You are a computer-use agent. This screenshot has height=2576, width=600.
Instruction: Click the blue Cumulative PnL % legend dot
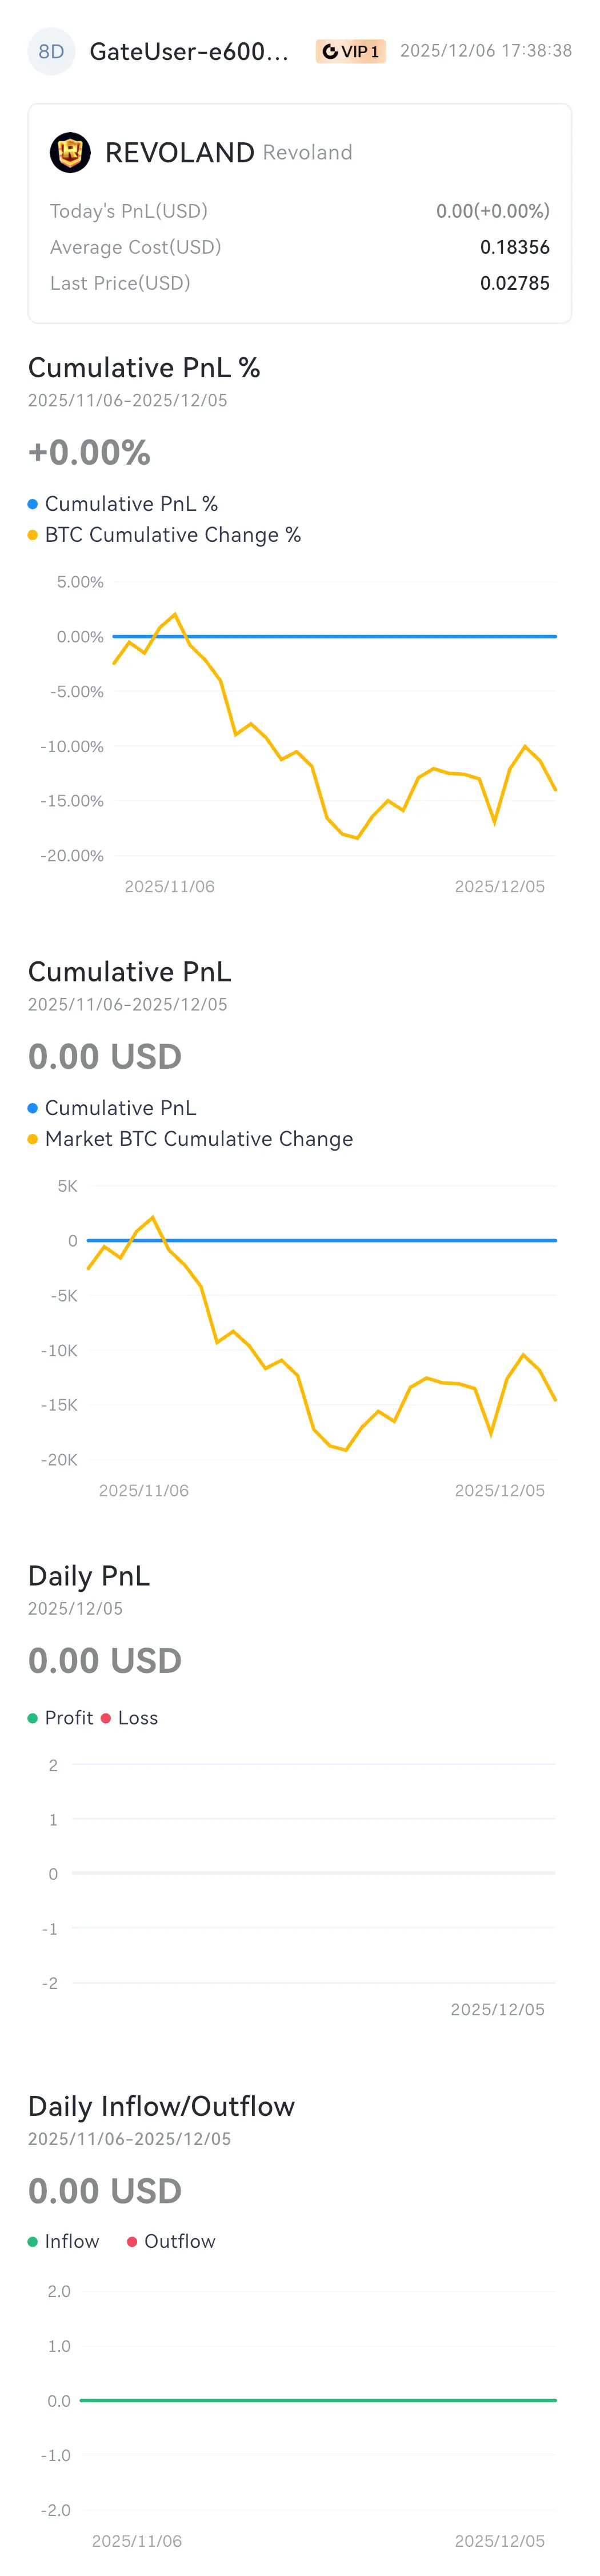[x=33, y=504]
